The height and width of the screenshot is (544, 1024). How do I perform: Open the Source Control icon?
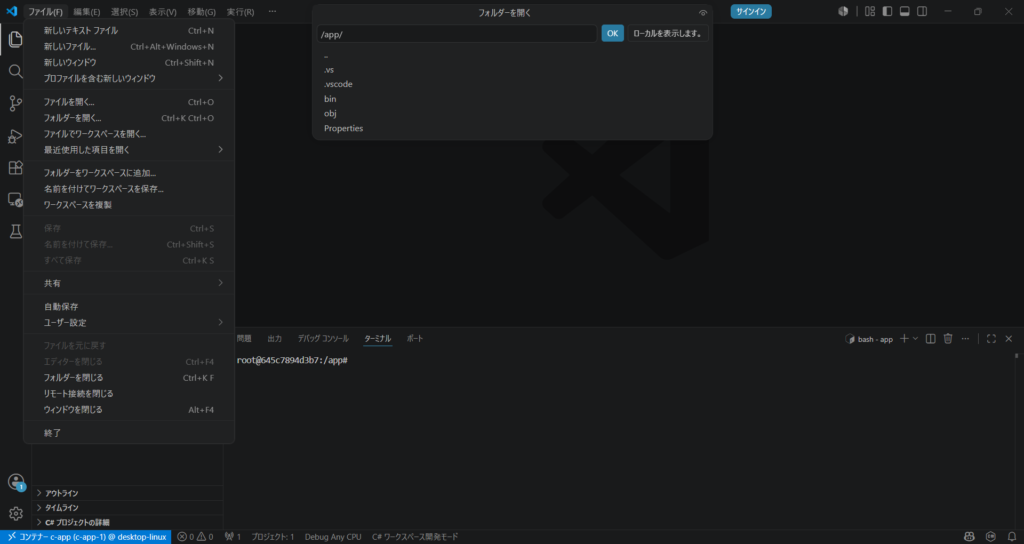pos(15,103)
